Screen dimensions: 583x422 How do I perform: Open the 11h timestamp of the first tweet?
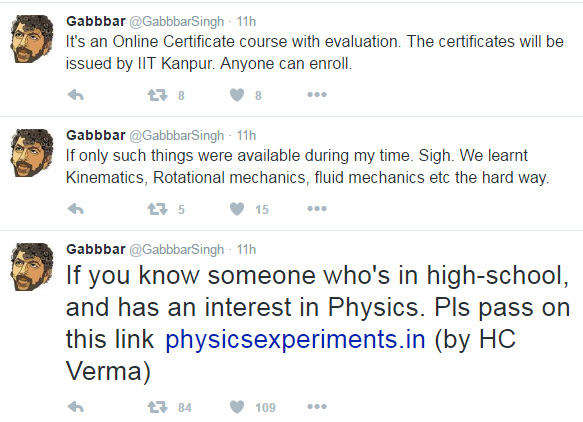[247, 22]
